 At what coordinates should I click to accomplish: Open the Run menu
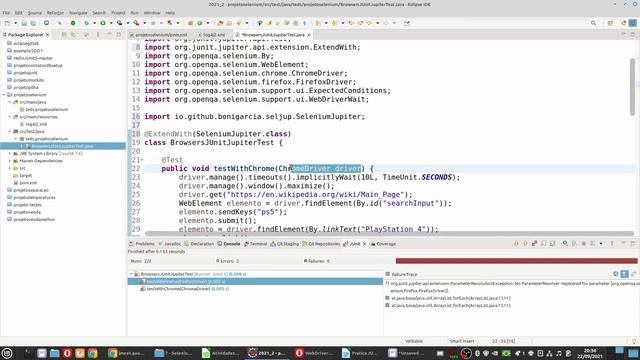click(x=134, y=13)
